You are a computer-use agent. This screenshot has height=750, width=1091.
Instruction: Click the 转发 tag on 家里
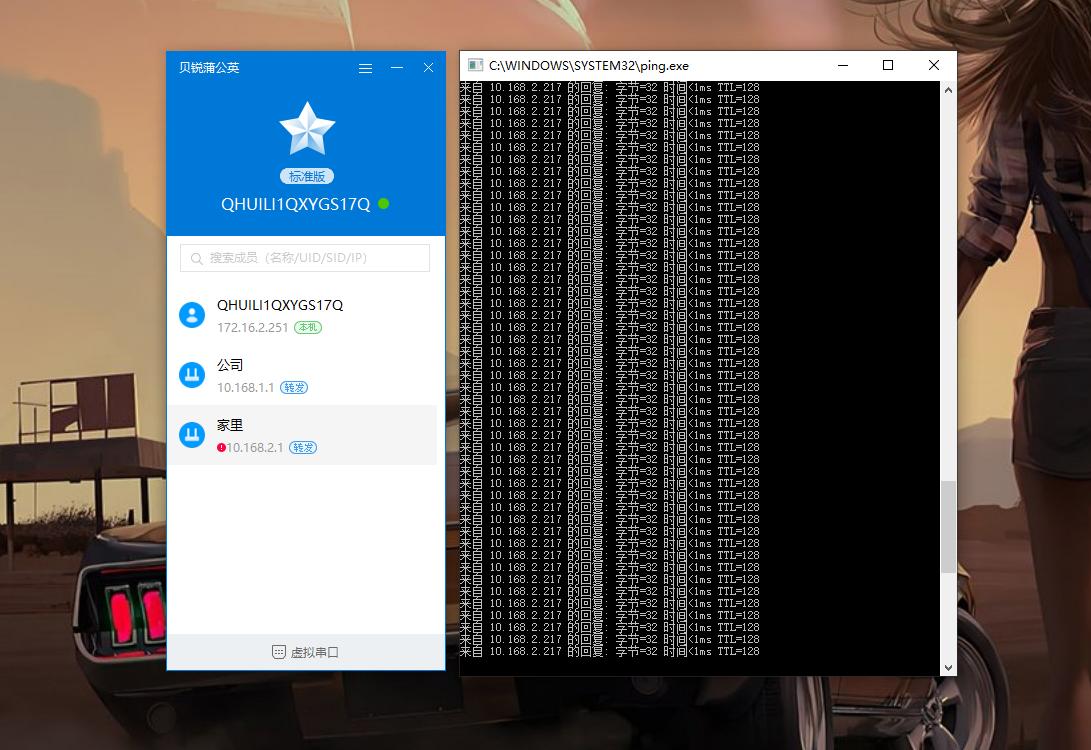[x=303, y=448]
